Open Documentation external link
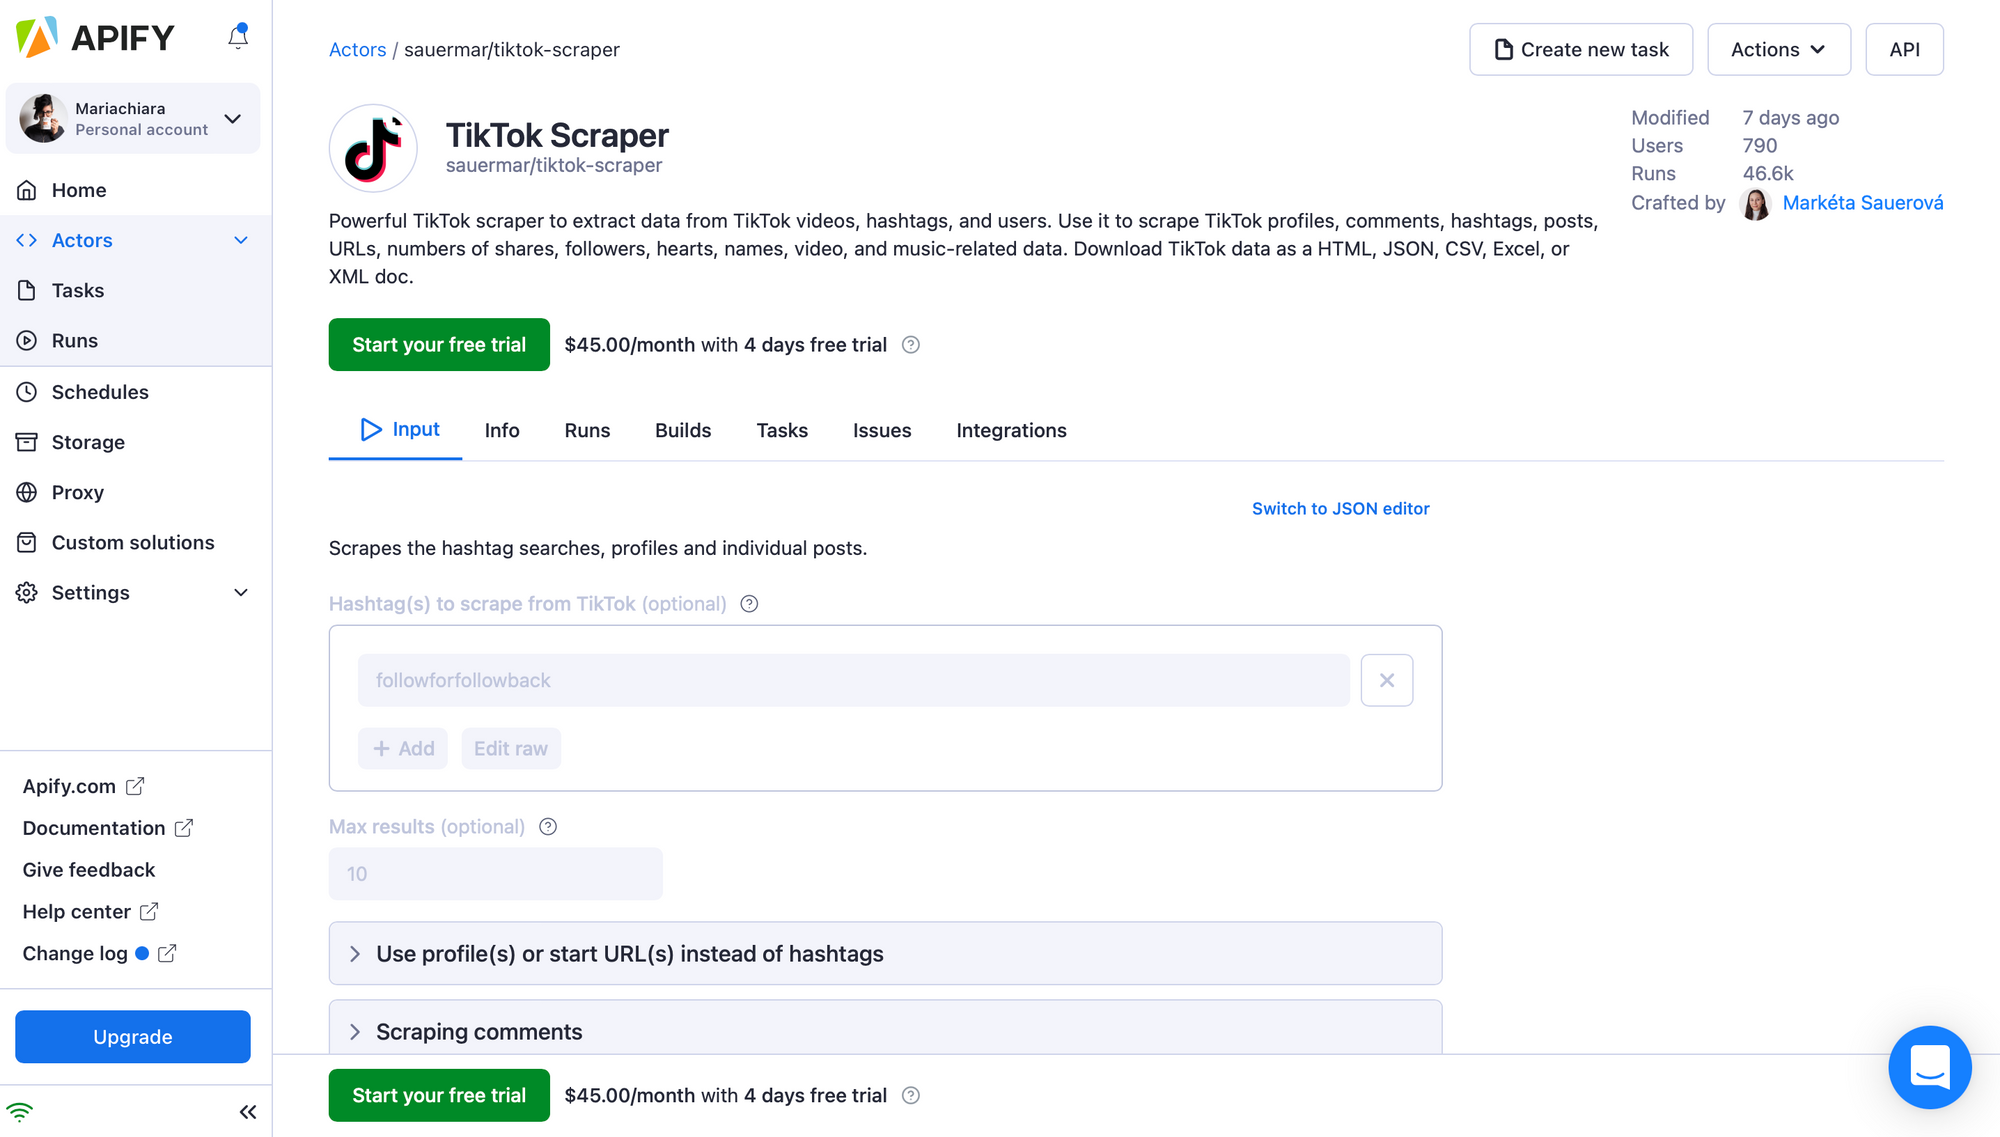The height and width of the screenshot is (1137, 2000). pos(108,828)
